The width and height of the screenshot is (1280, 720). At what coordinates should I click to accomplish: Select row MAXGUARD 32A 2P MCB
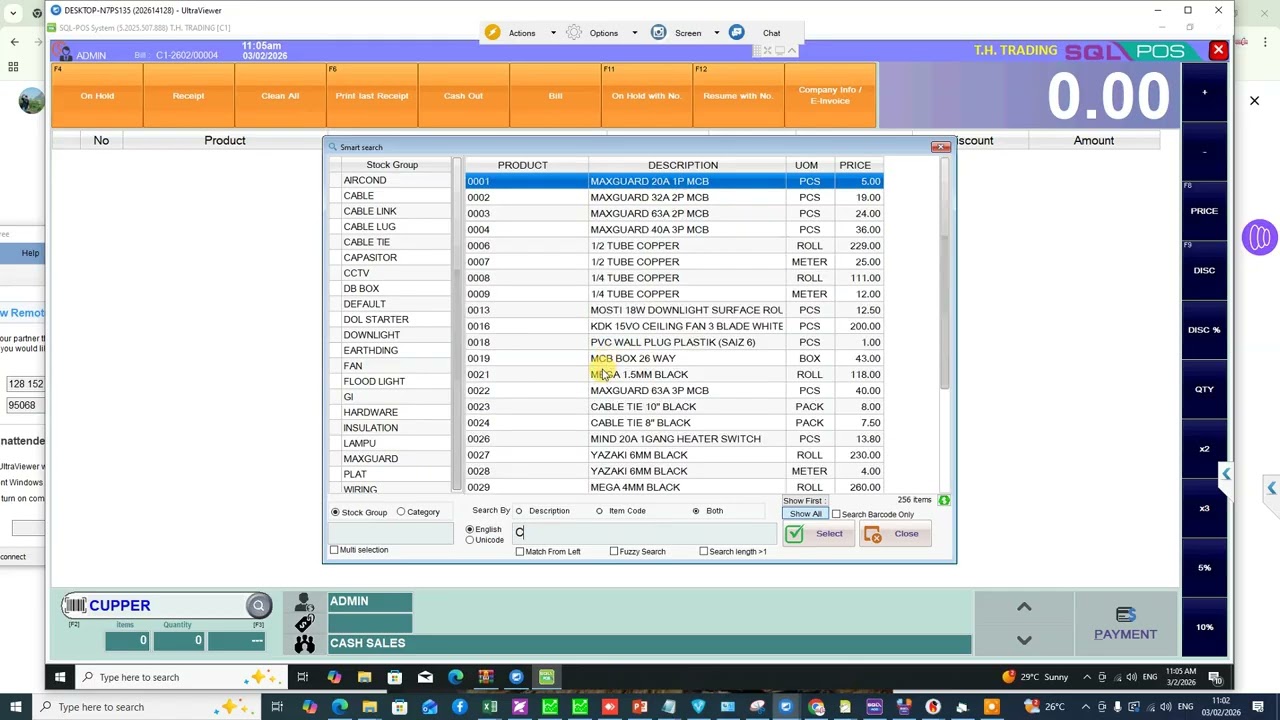coord(674,197)
